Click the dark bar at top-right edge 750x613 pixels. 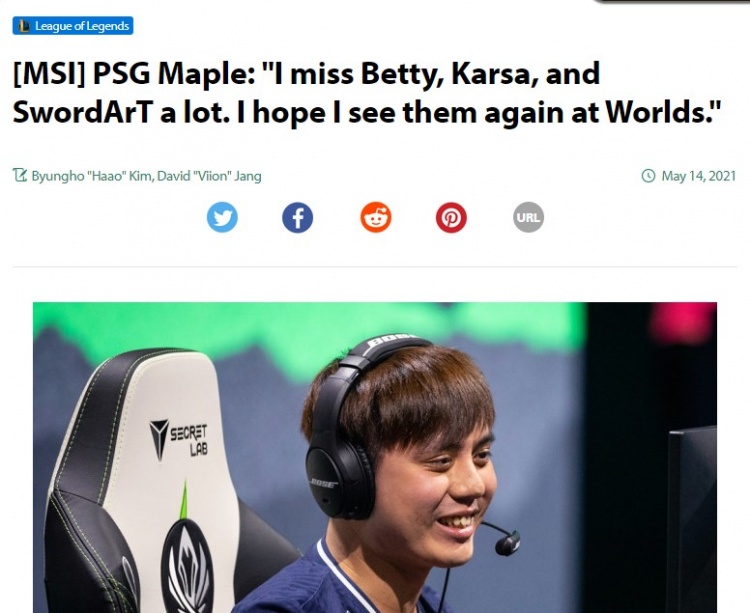[672, 1]
